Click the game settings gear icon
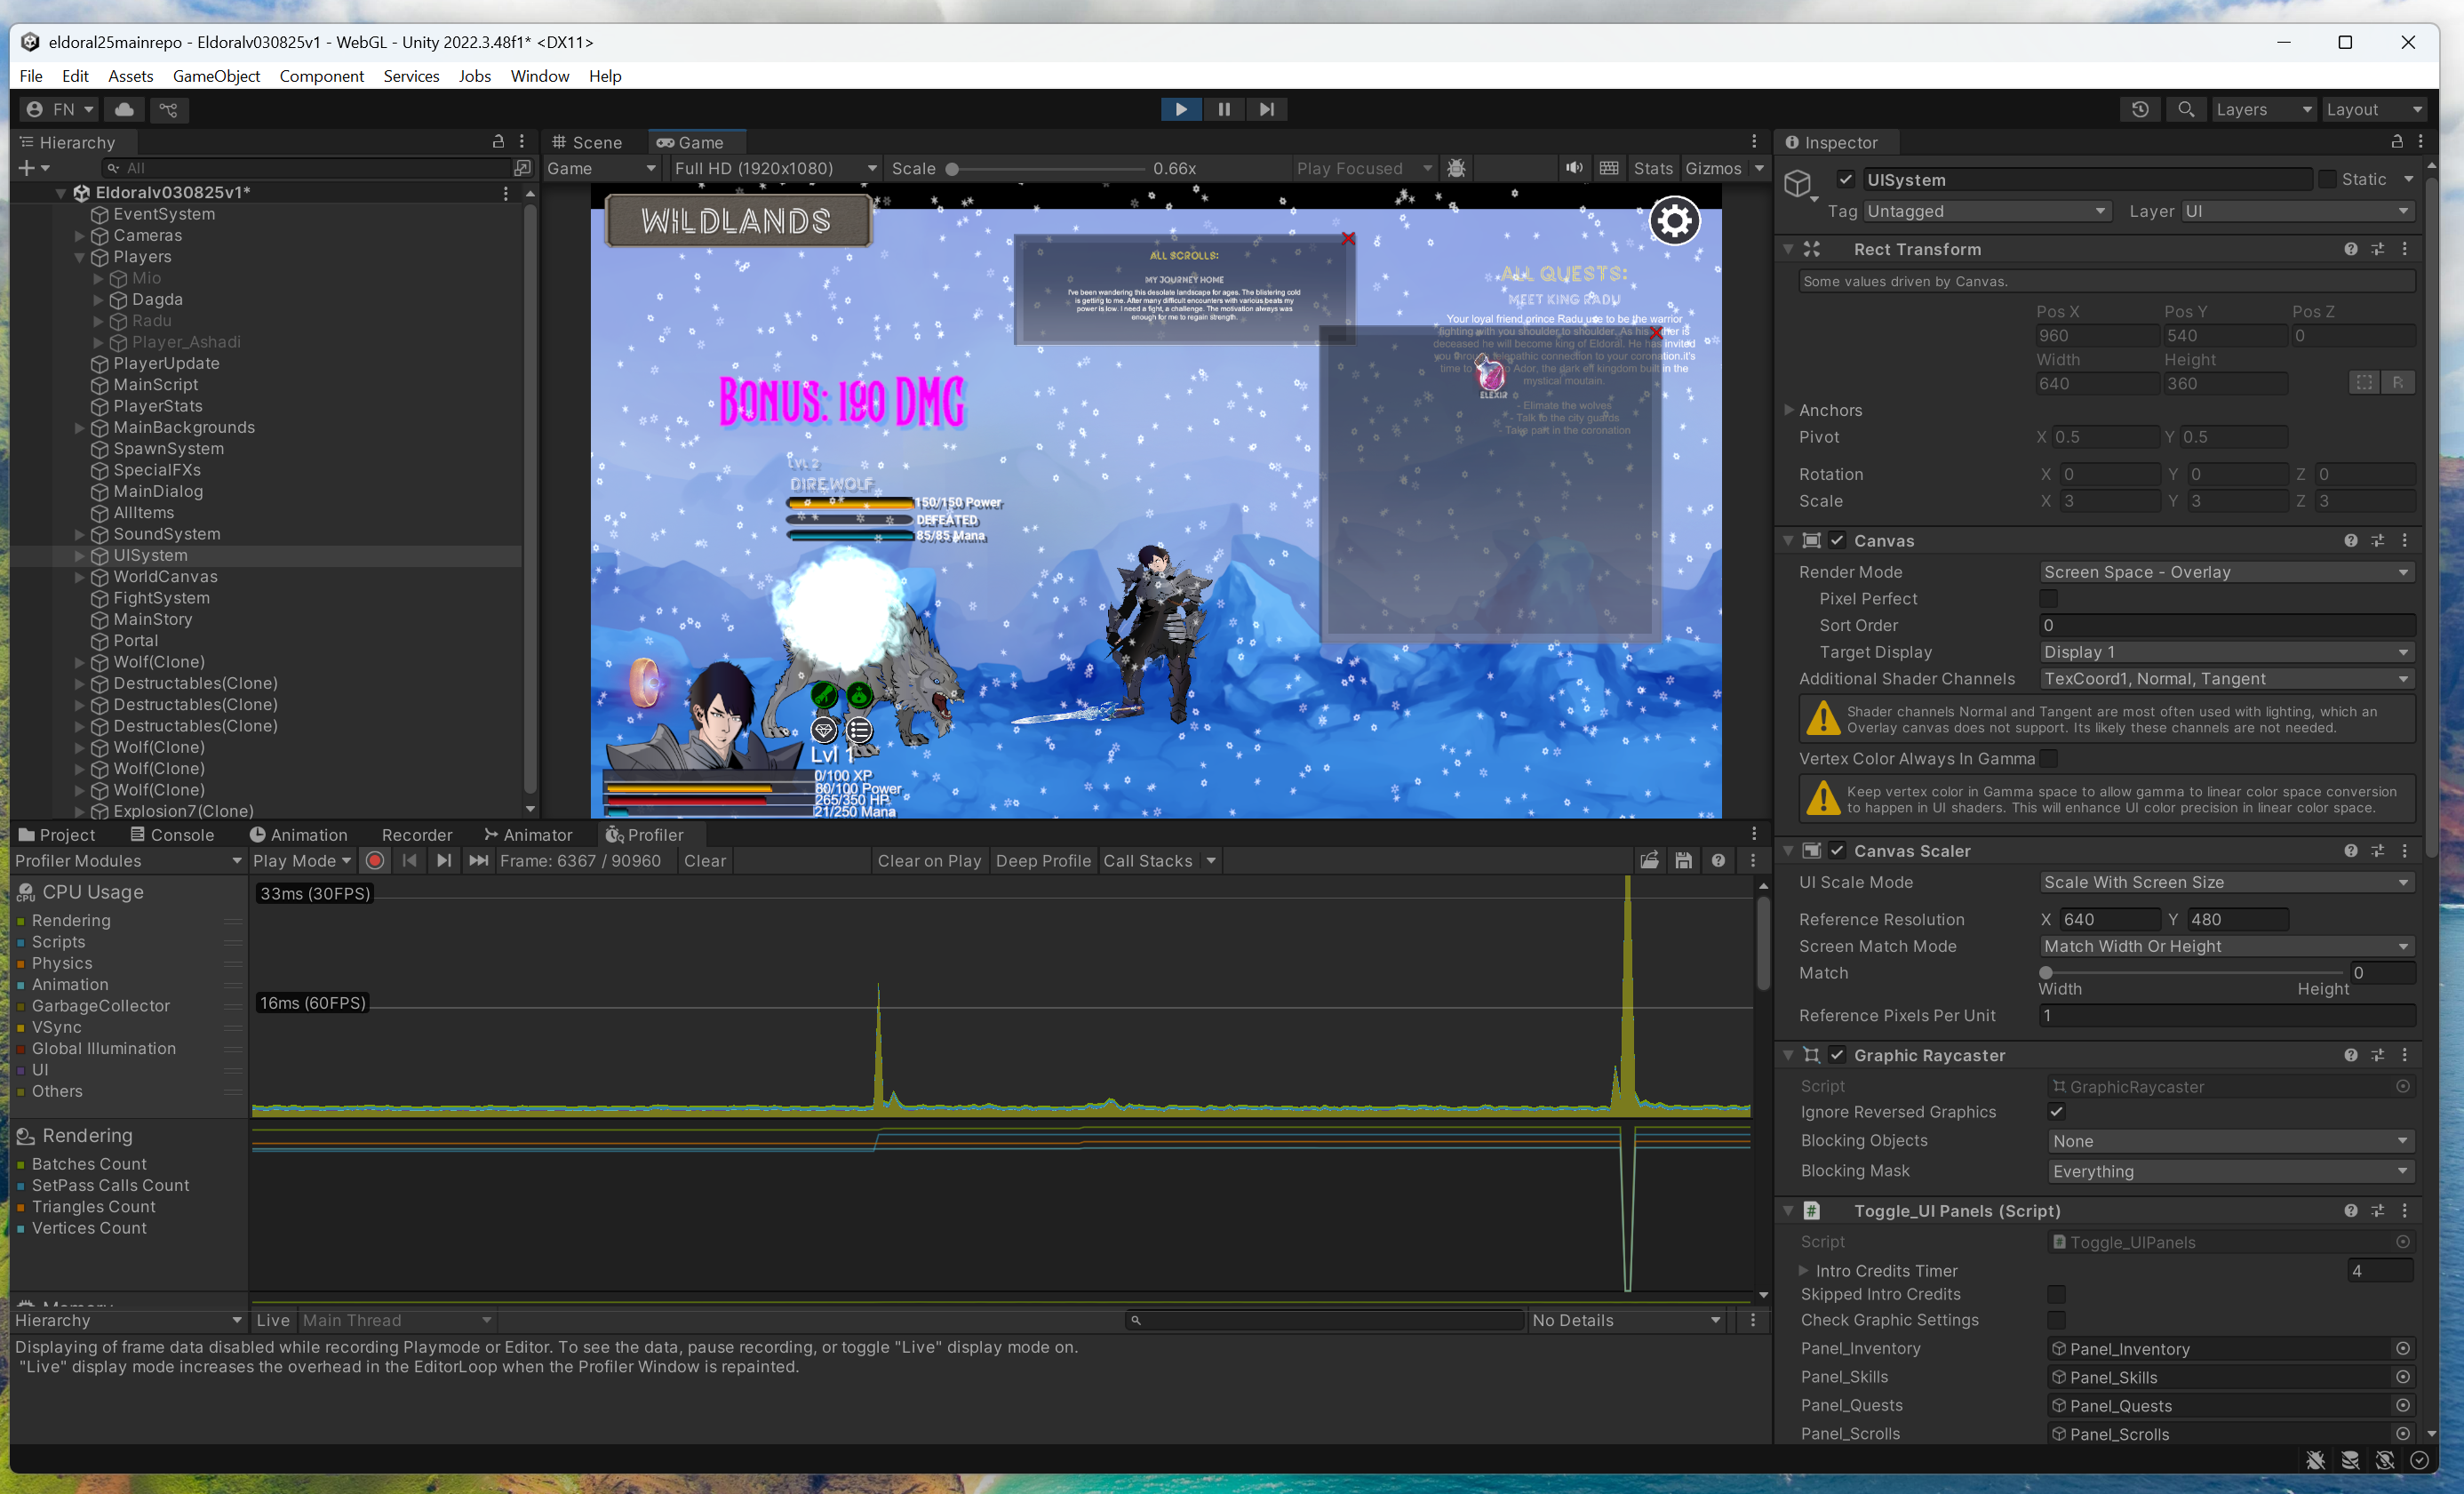 click(x=1673, y=221)
